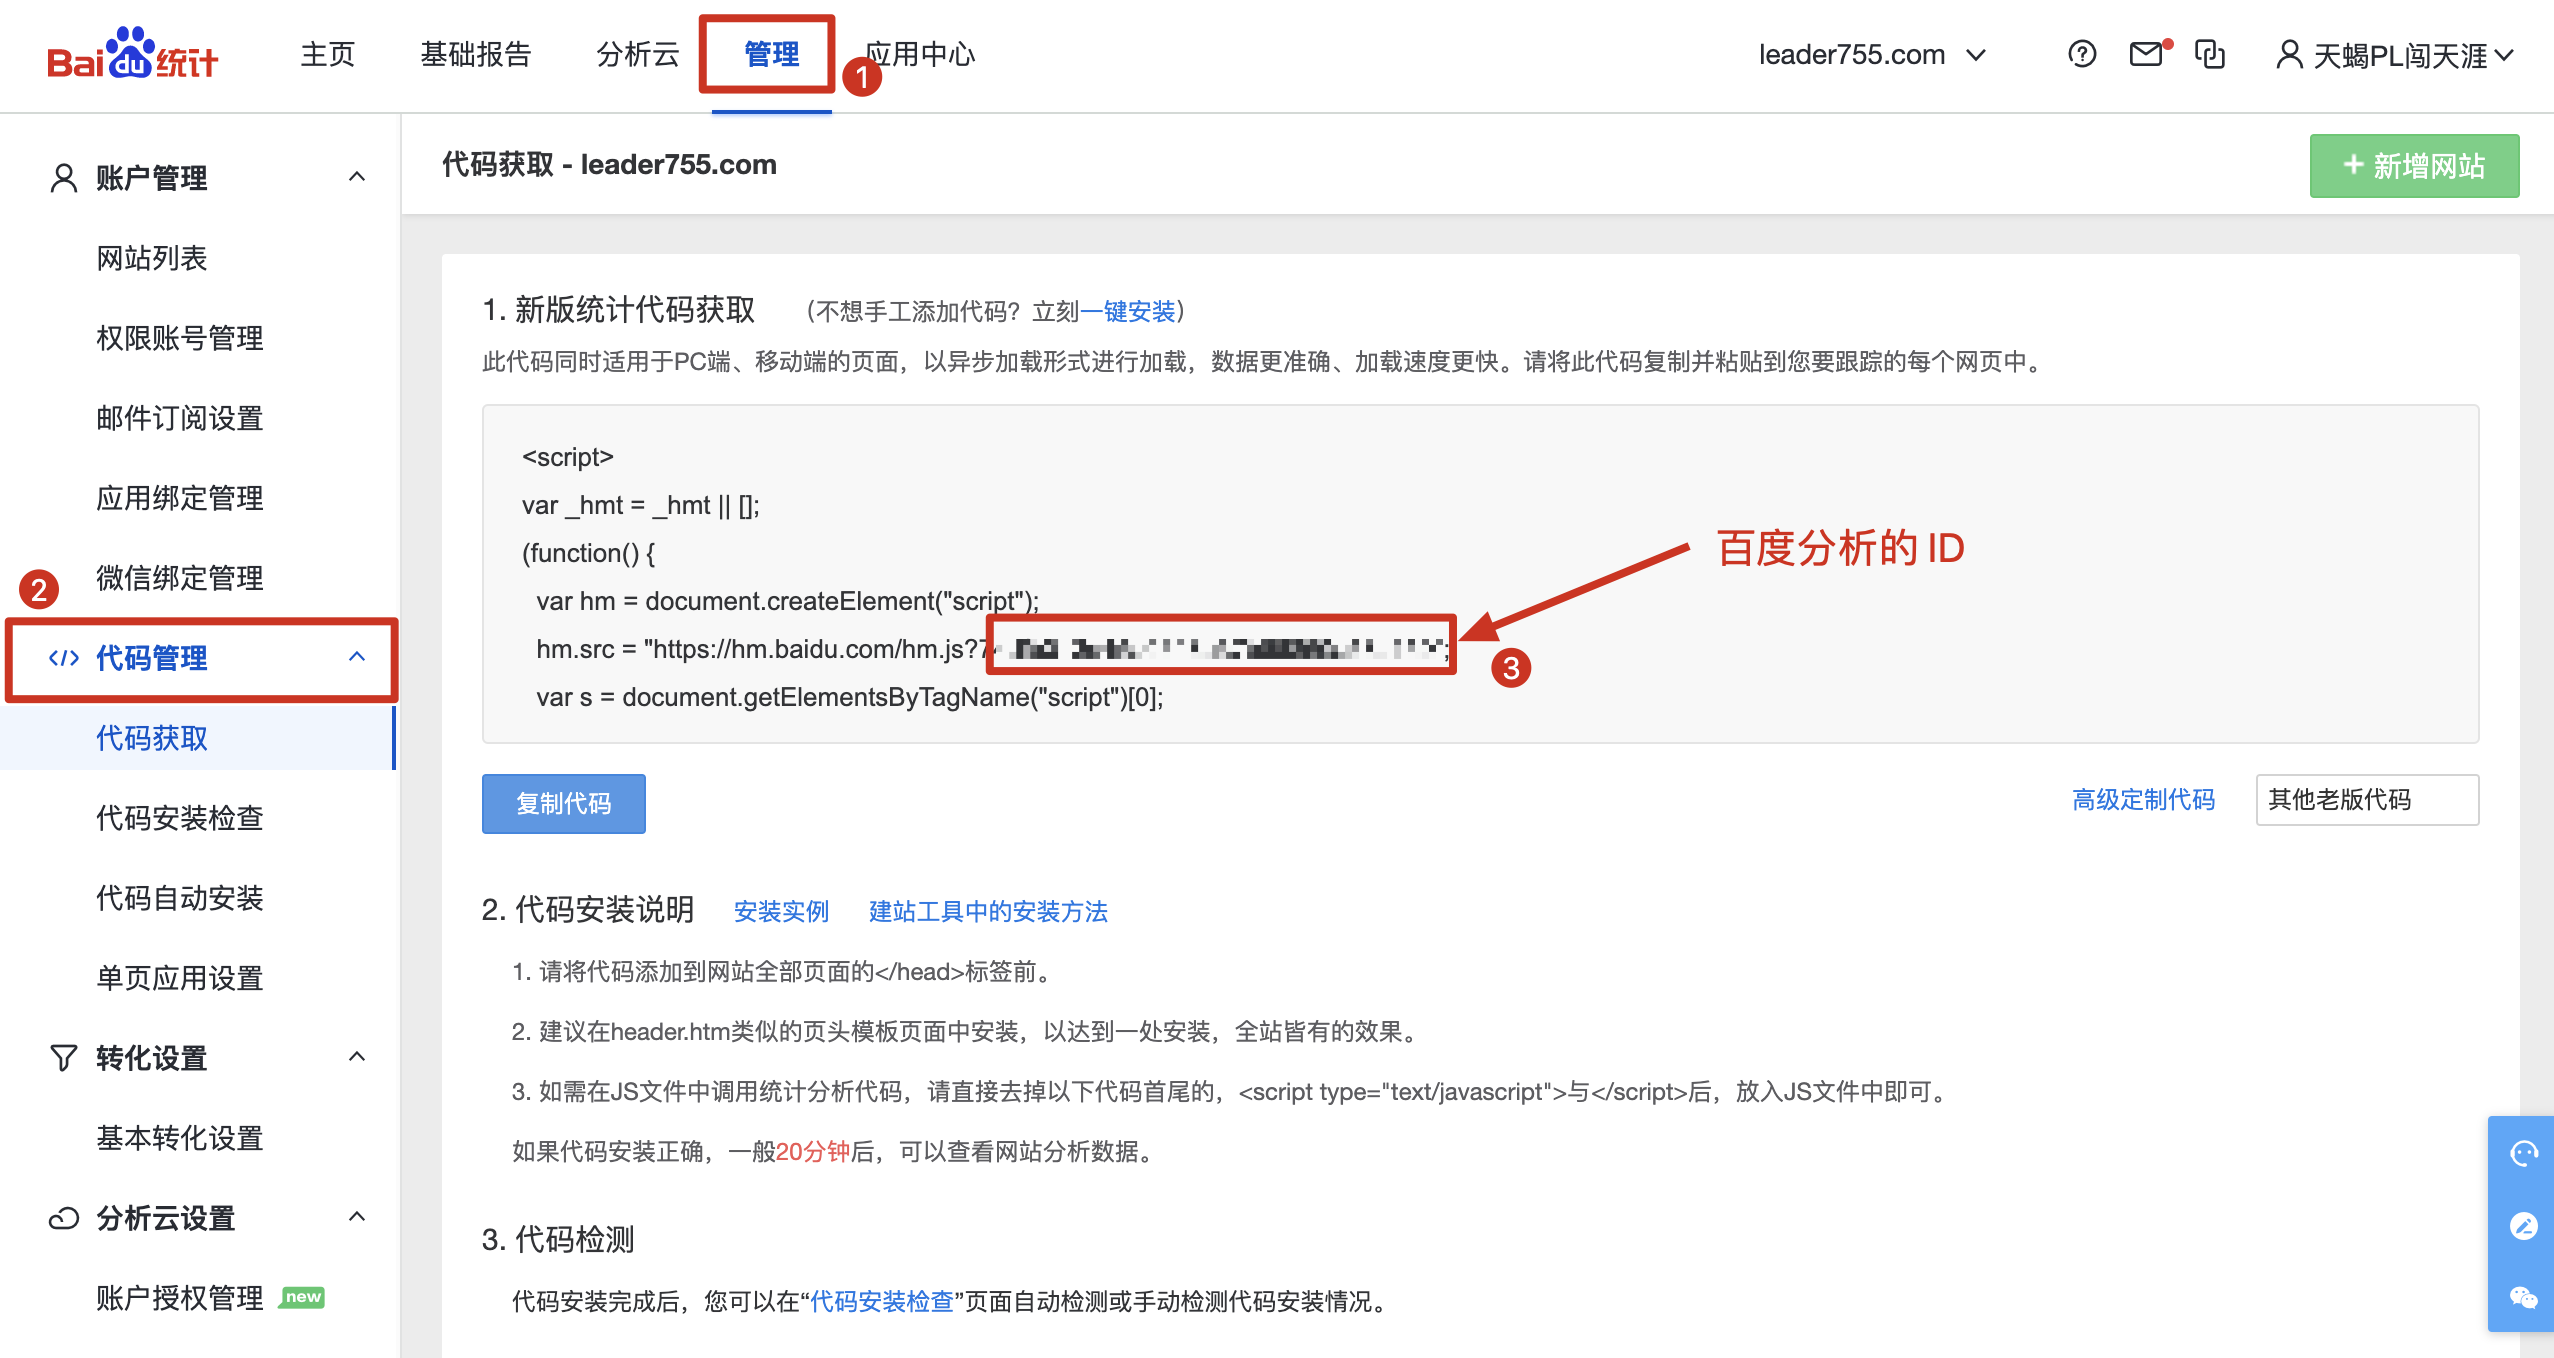Open 网站列表 in the sidebar
Viewport: 2554px width, 1358px height.
(151, 258)
